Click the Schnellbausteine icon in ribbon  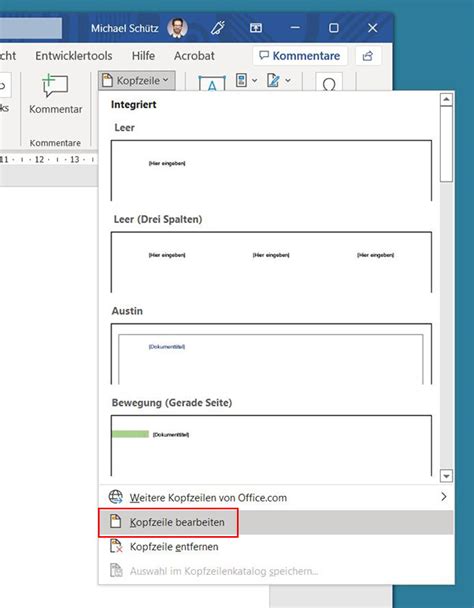coord(241,81)
